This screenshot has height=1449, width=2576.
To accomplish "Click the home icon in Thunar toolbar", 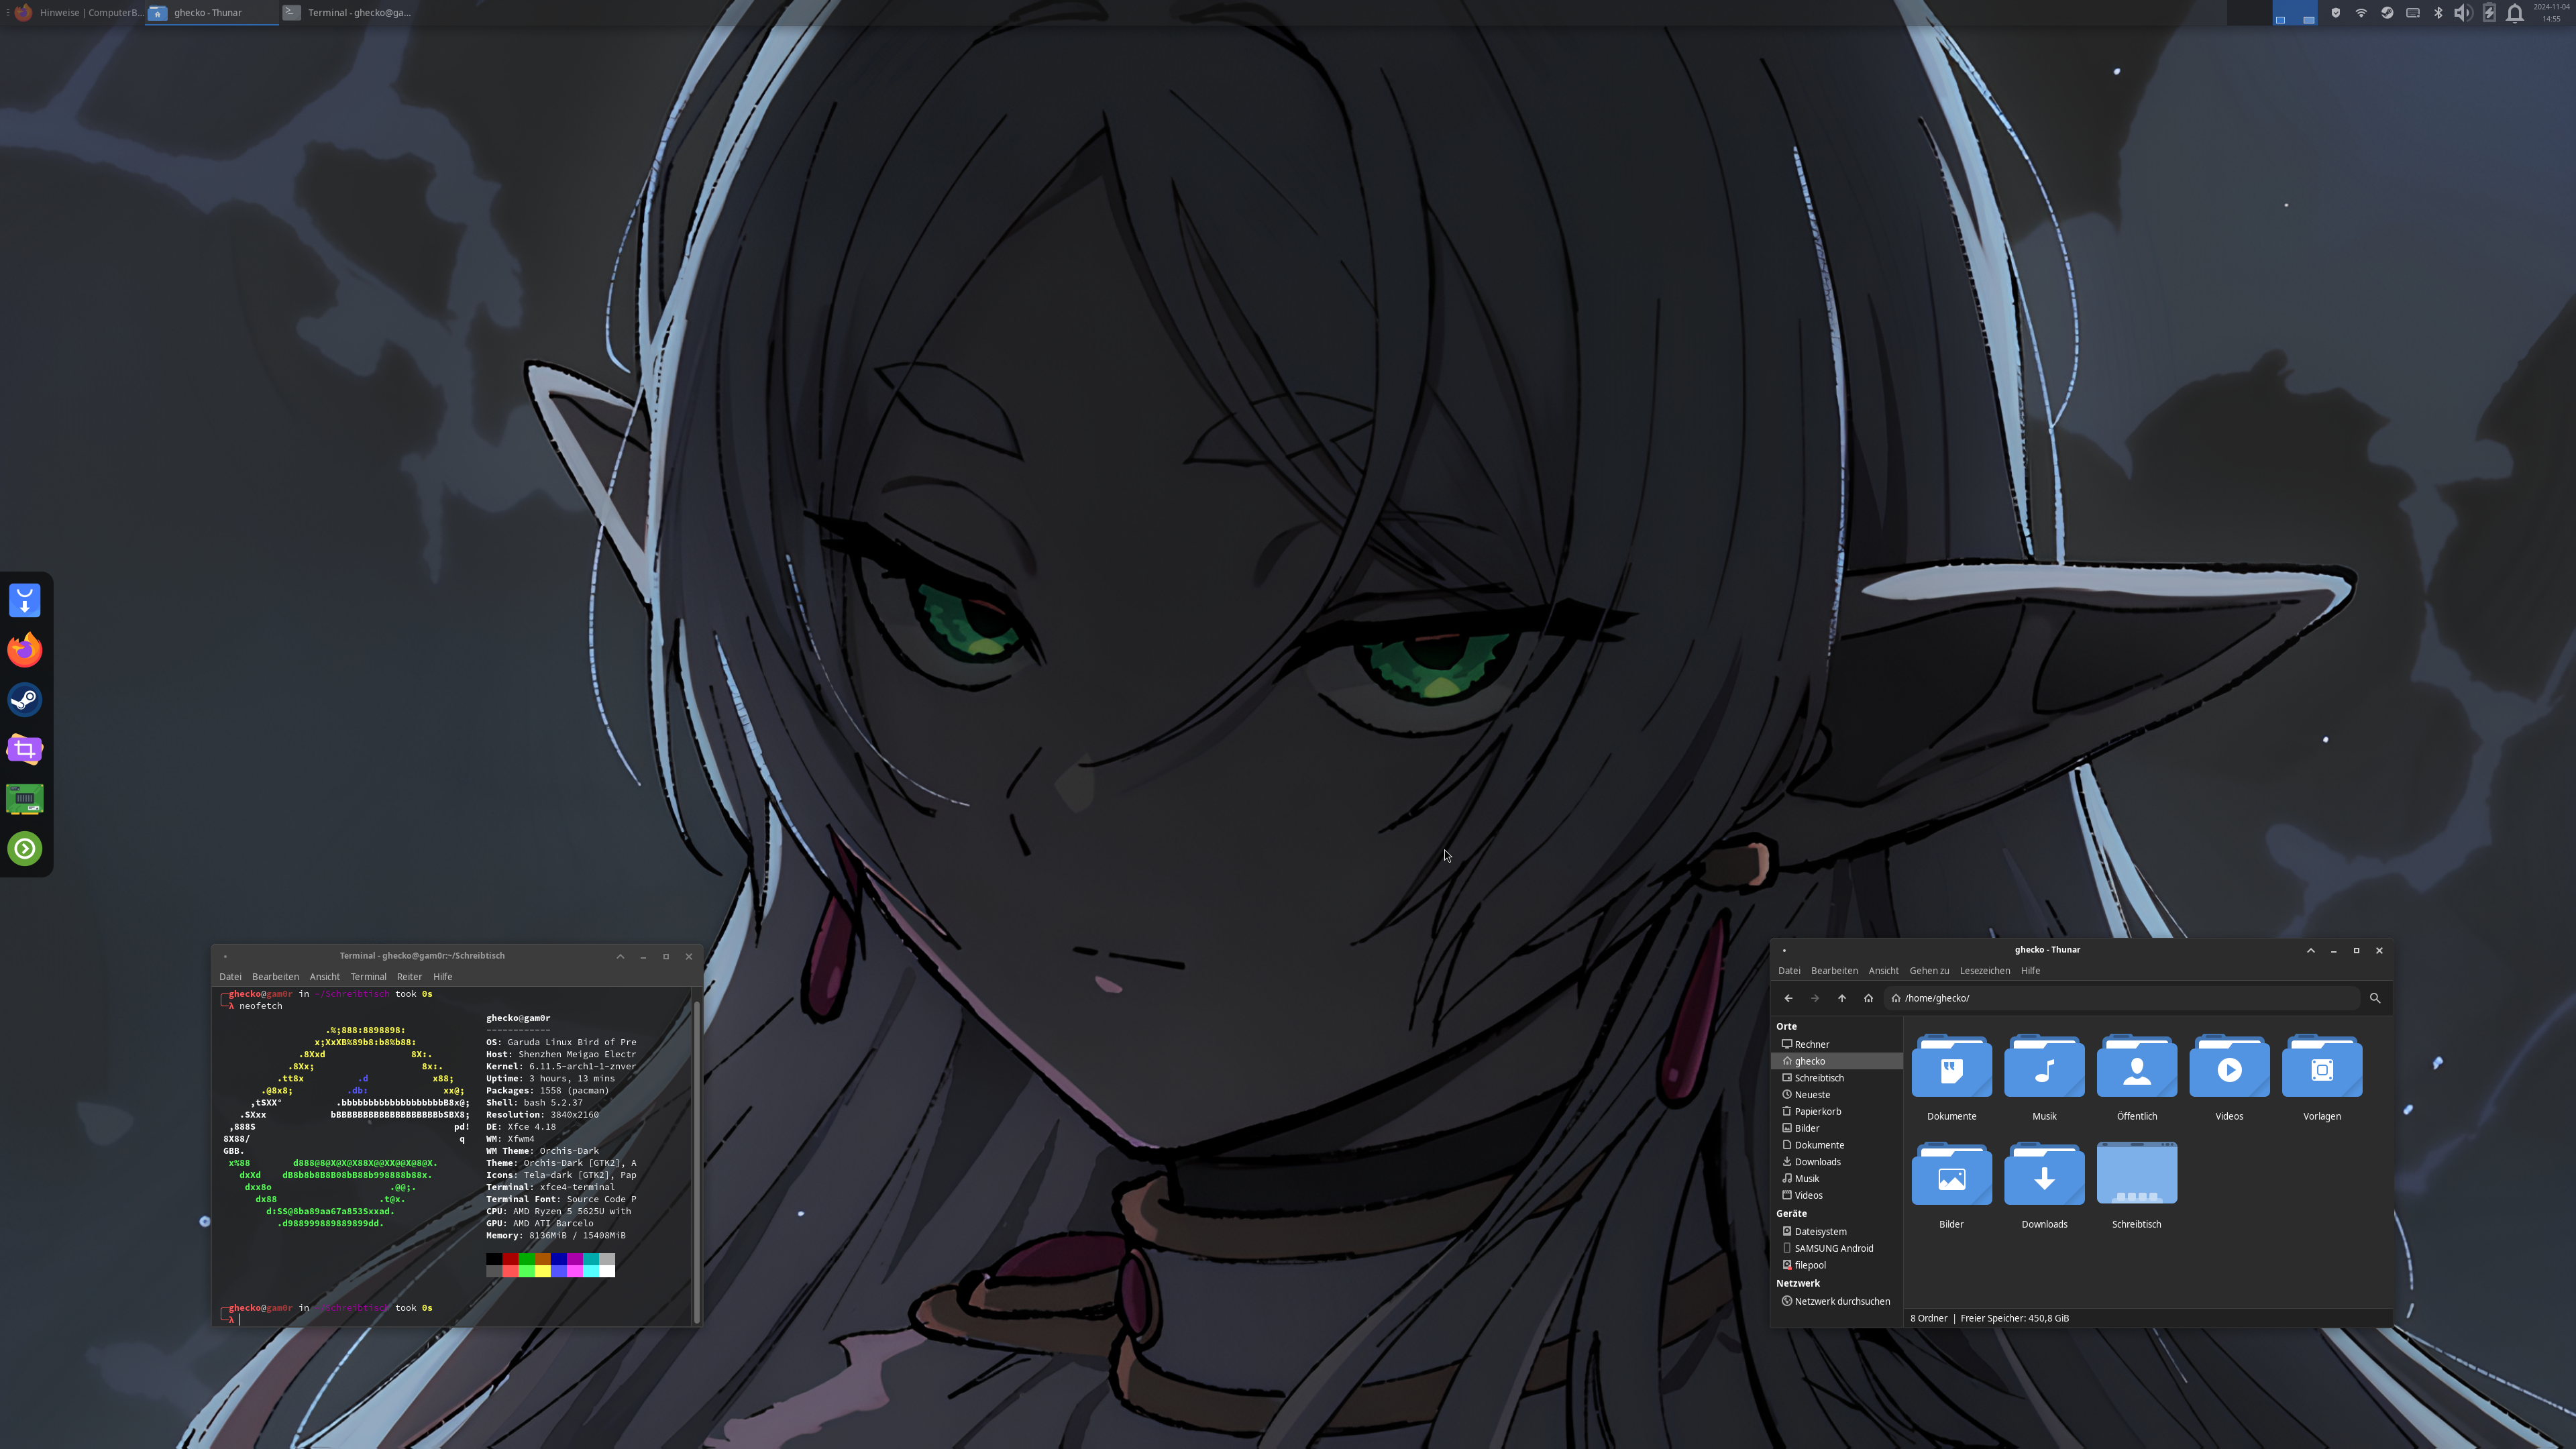I will [x=1868, y=998].
